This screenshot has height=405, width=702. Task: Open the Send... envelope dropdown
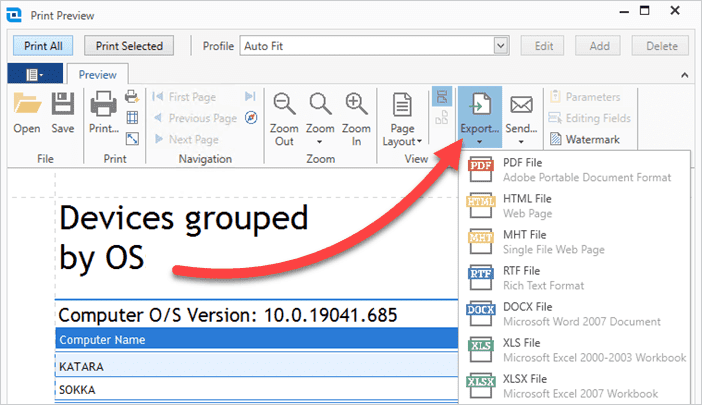522,118
